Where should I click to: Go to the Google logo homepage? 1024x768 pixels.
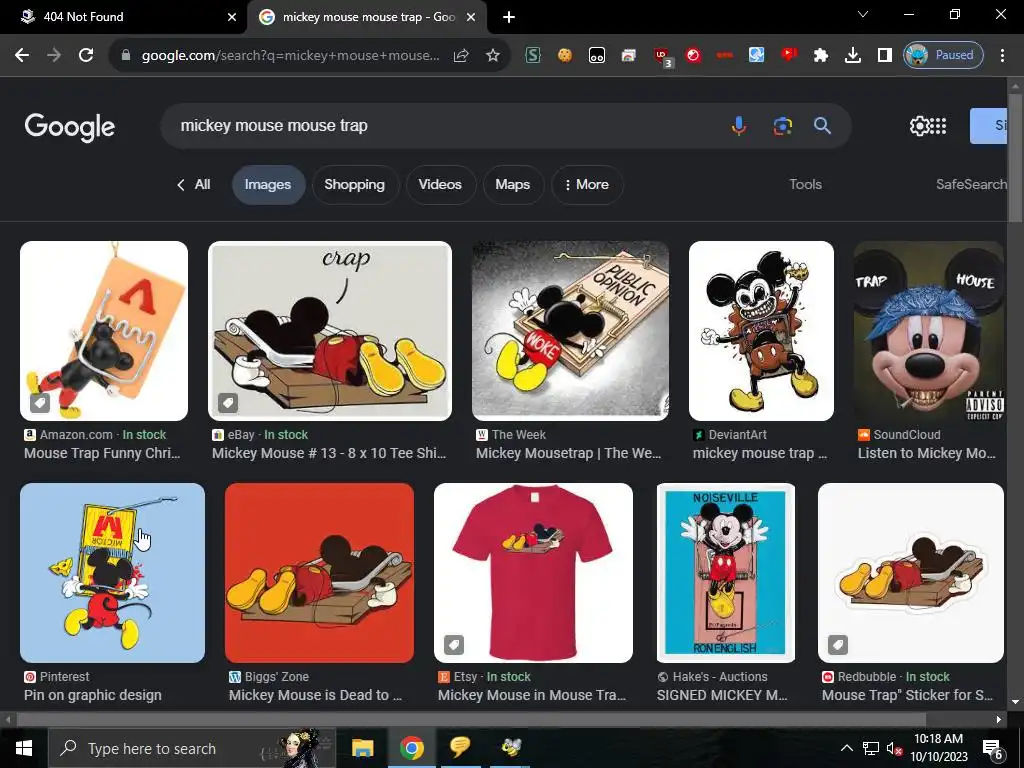click(x=70, y=127)
